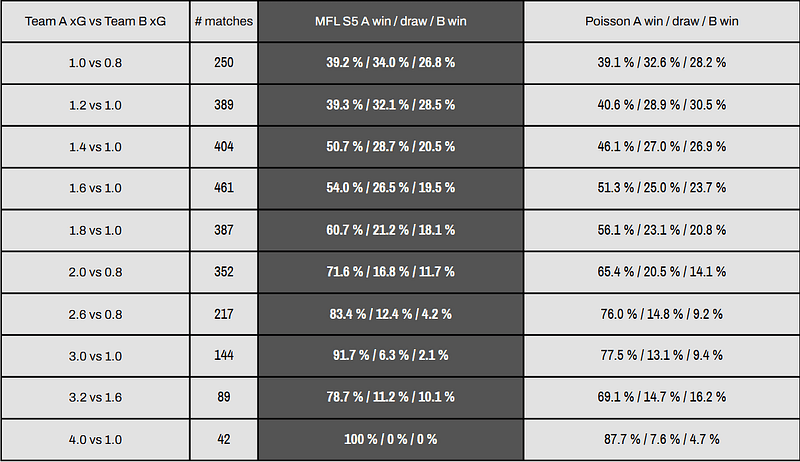
Task: Select the '1.4 vs 1.0' matchup cell
Action: [96, 147]
